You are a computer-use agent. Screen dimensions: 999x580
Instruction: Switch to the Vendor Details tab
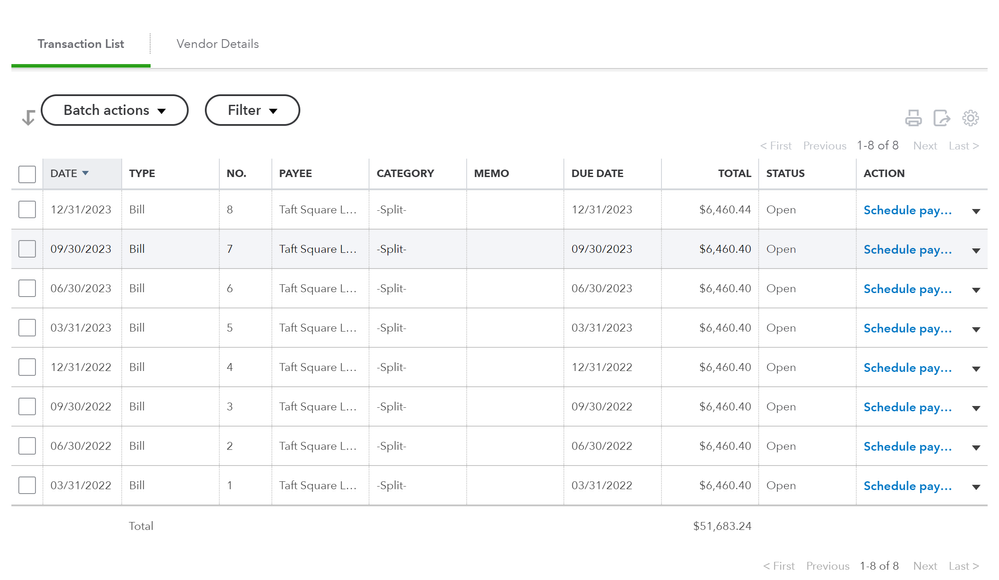(217, 44)
